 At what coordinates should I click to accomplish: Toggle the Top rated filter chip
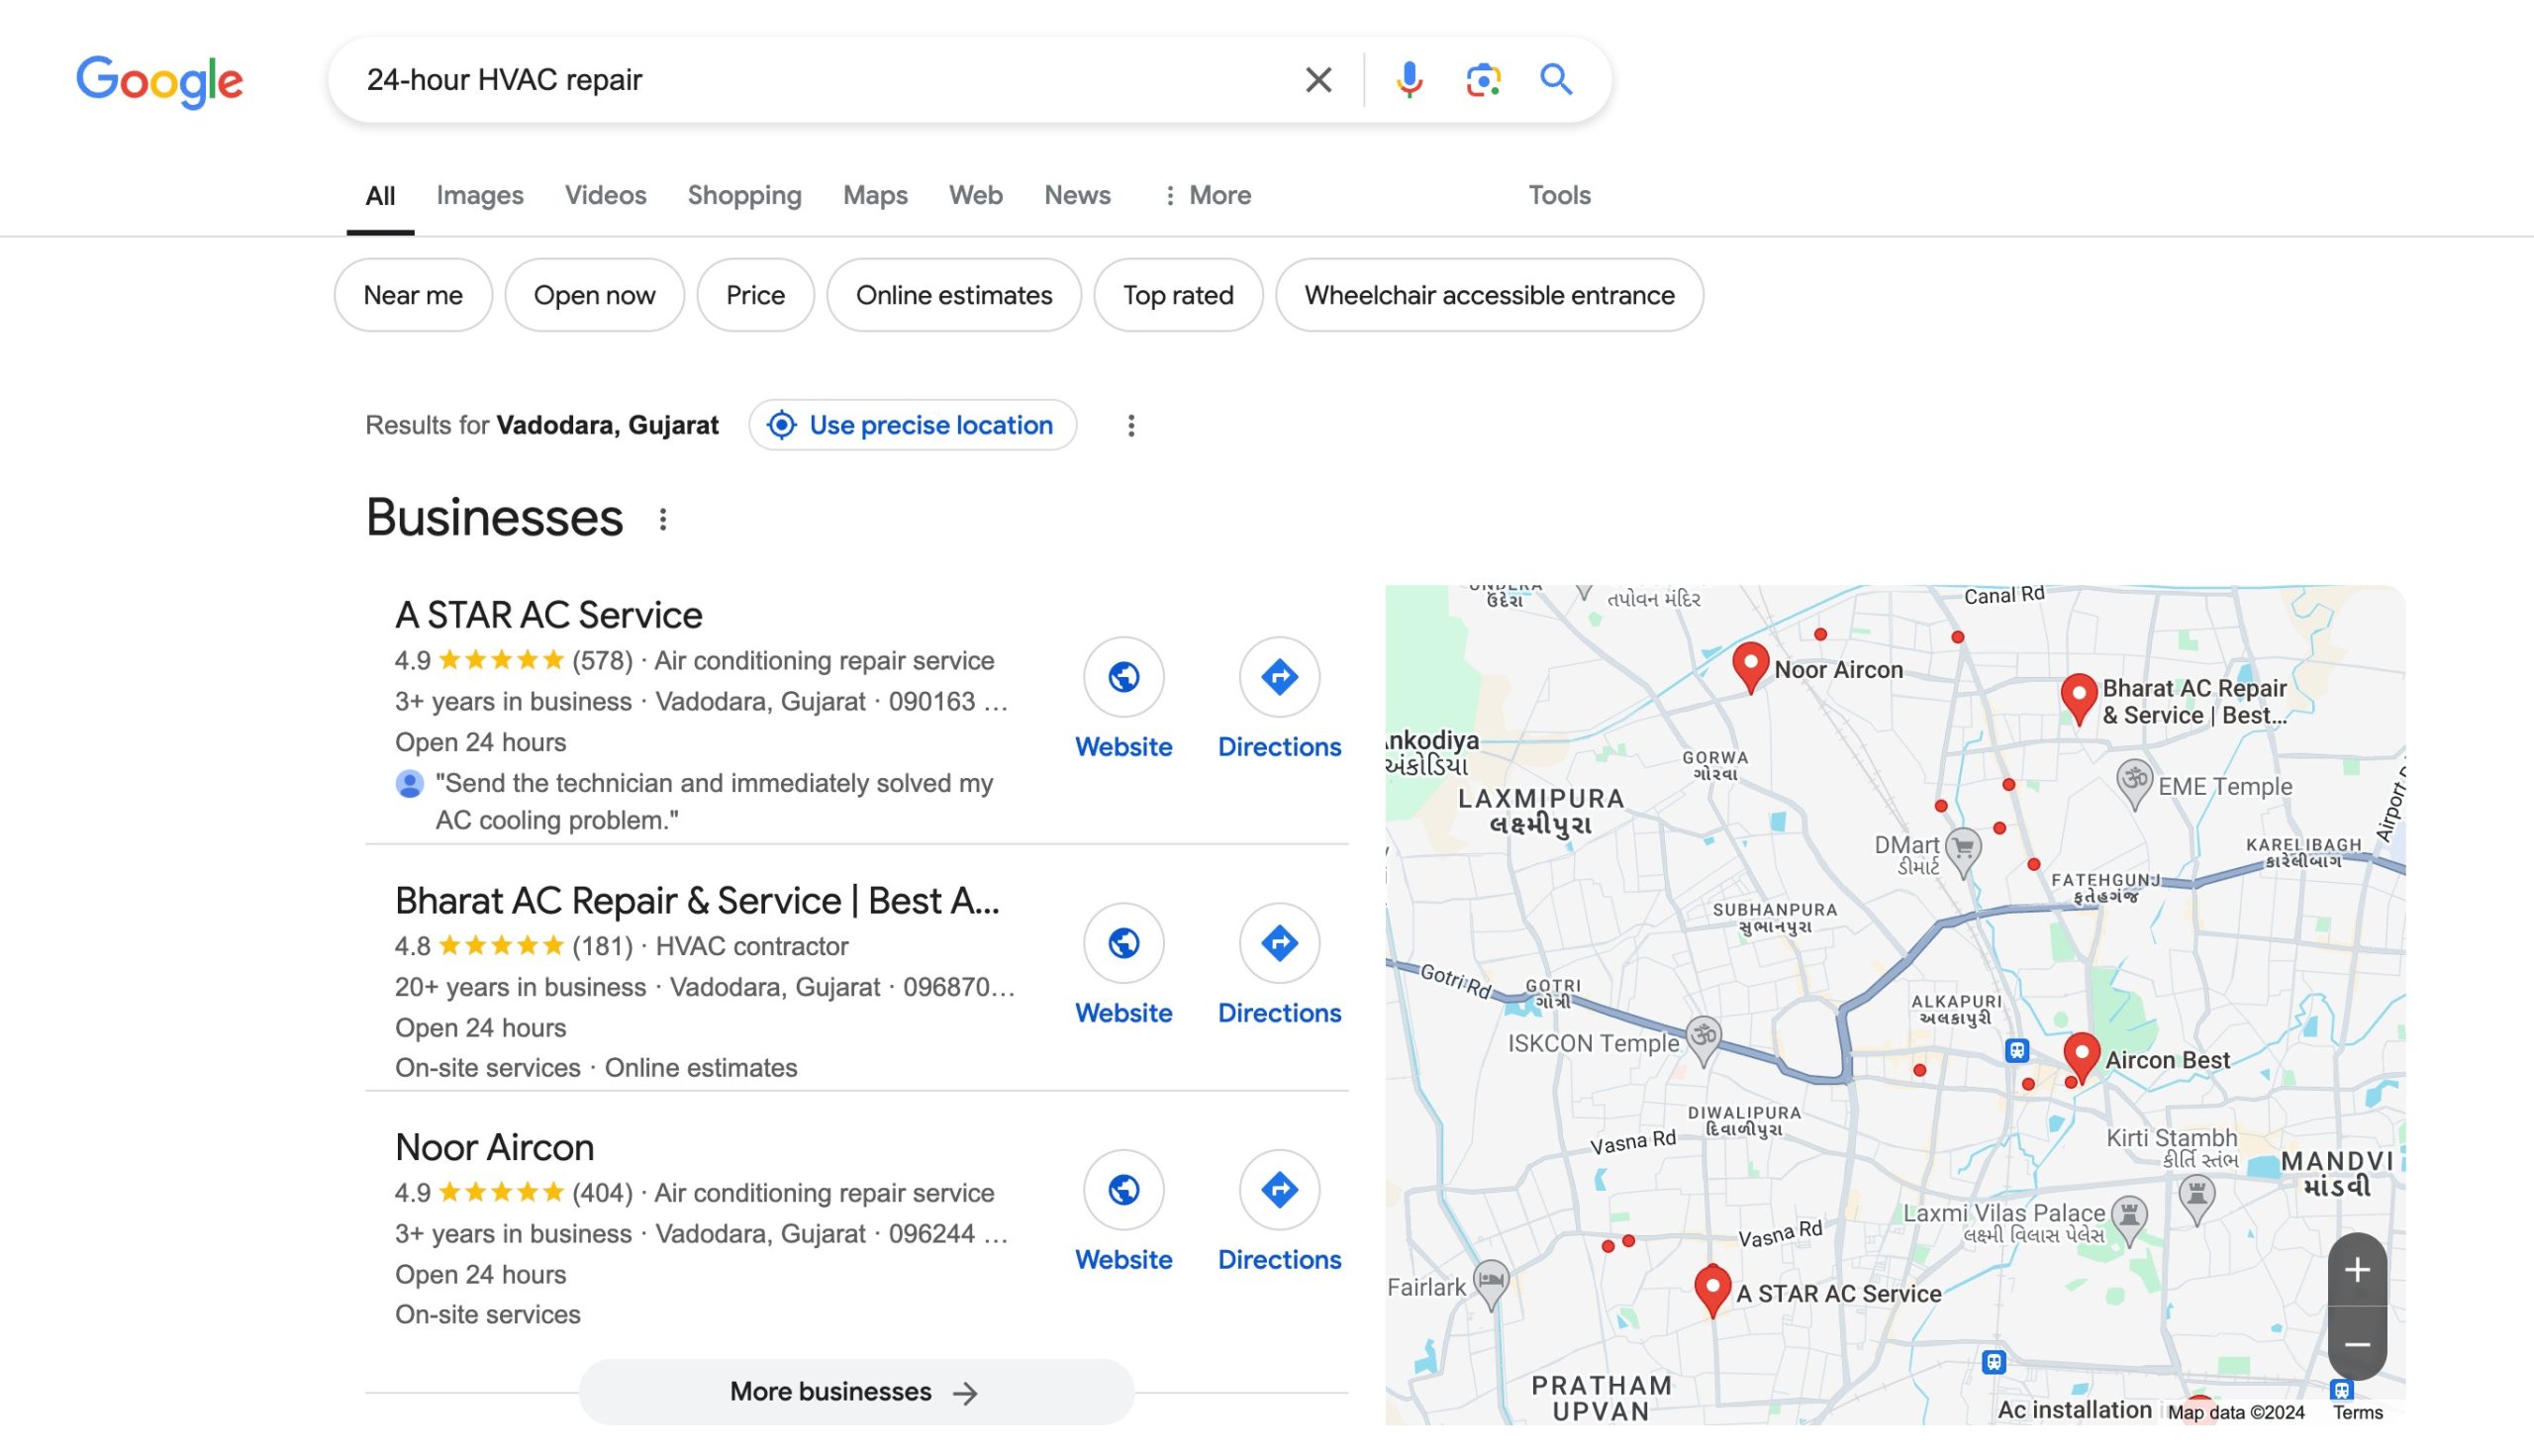click(x=1177, y=295)
